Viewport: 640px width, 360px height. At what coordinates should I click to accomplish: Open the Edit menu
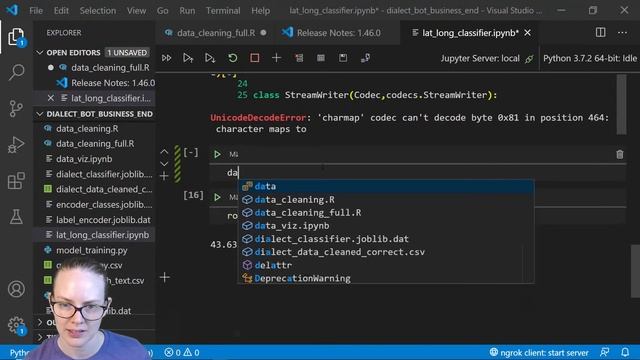tap(61, 11)
